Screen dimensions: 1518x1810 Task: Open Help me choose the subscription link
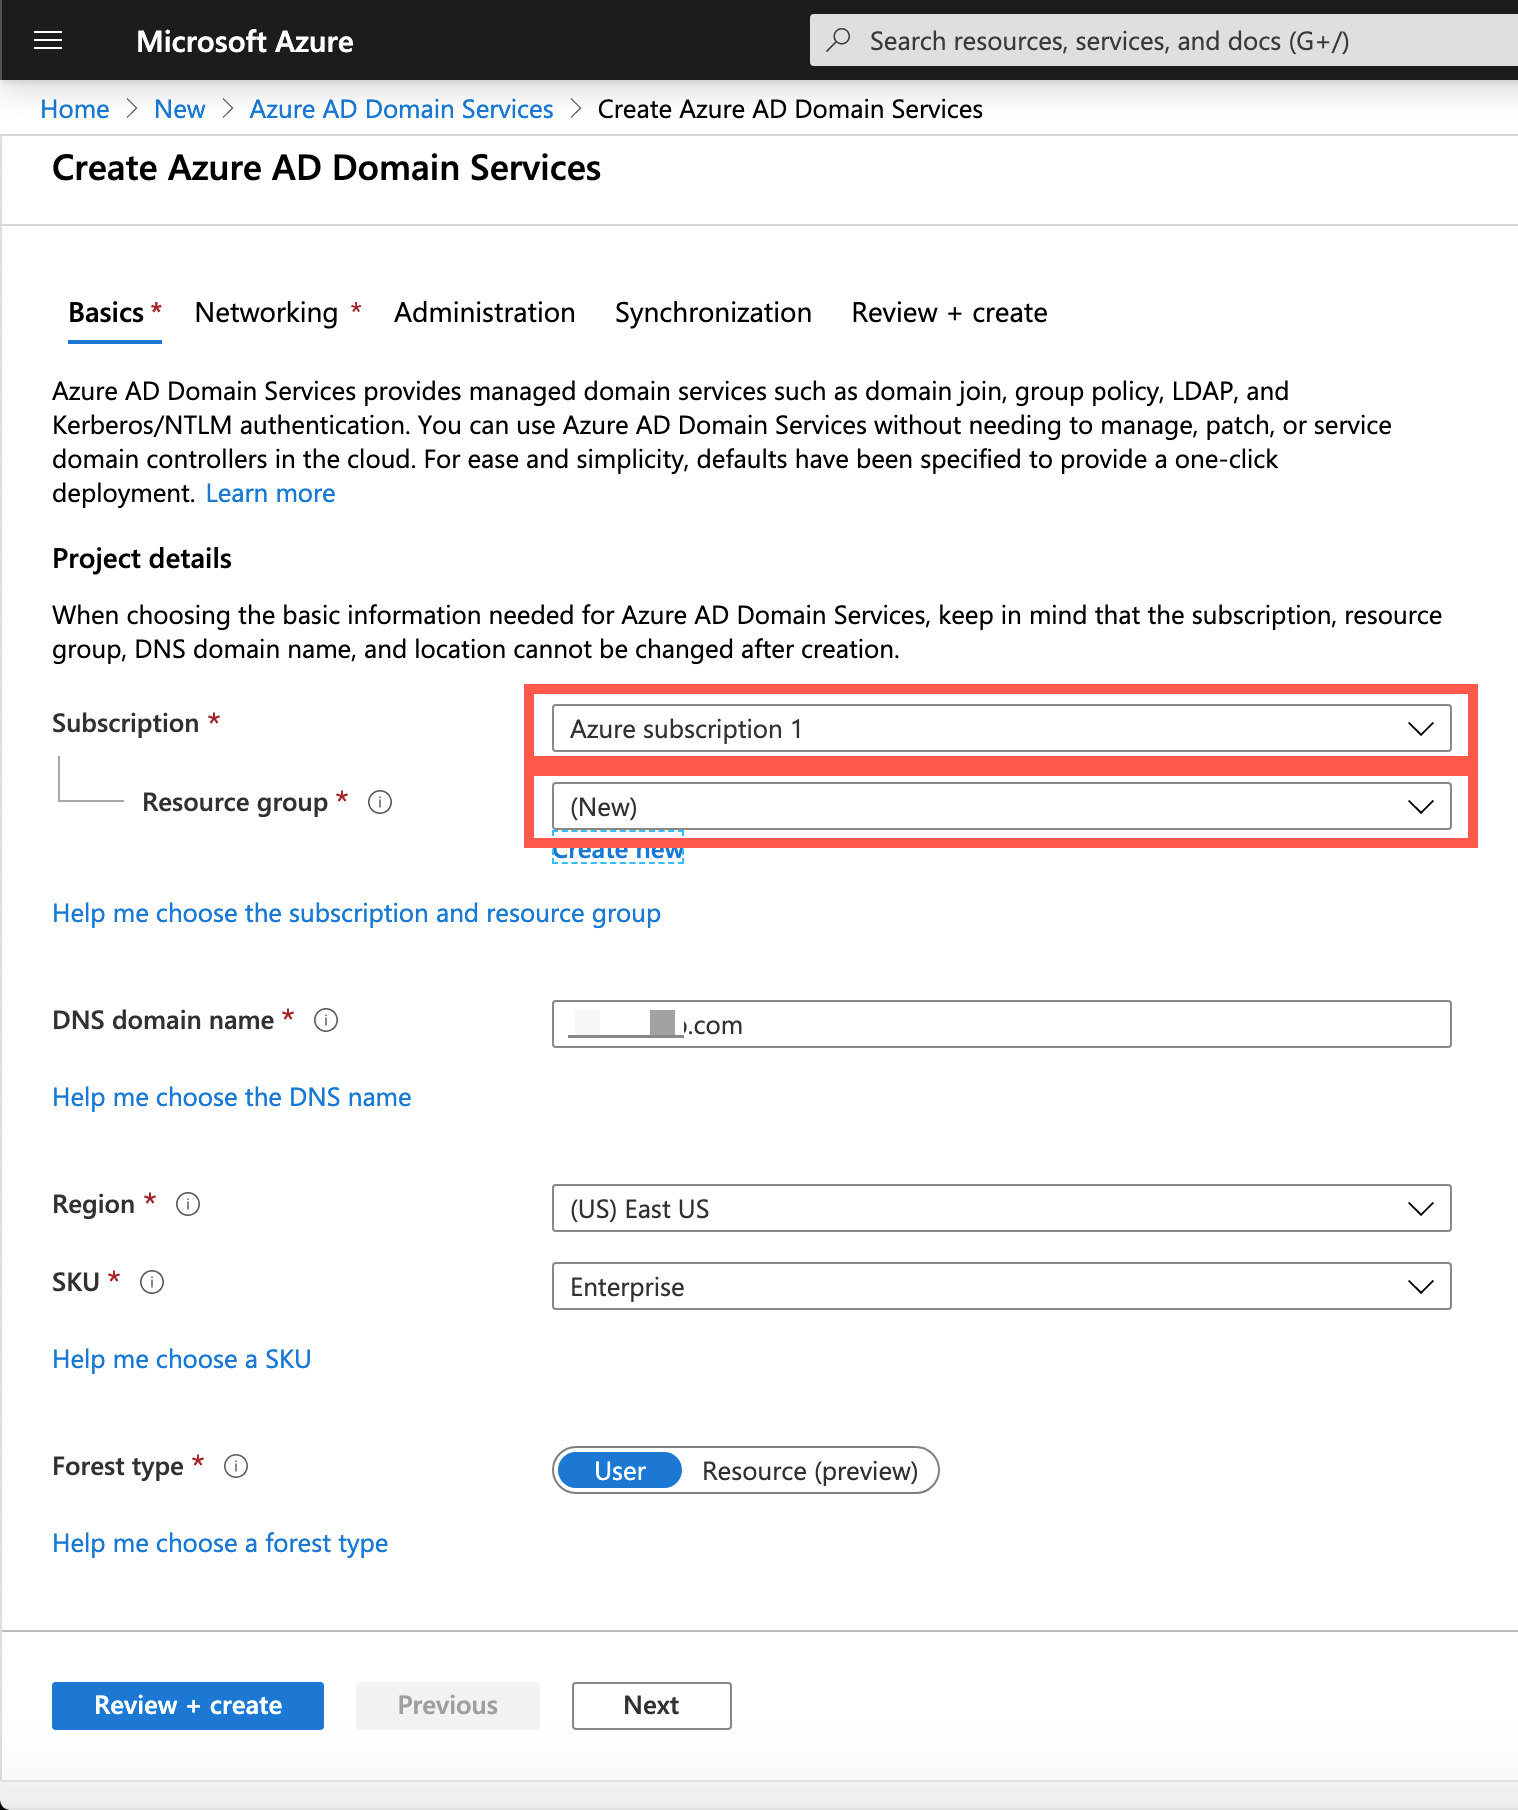coord(356,914)
